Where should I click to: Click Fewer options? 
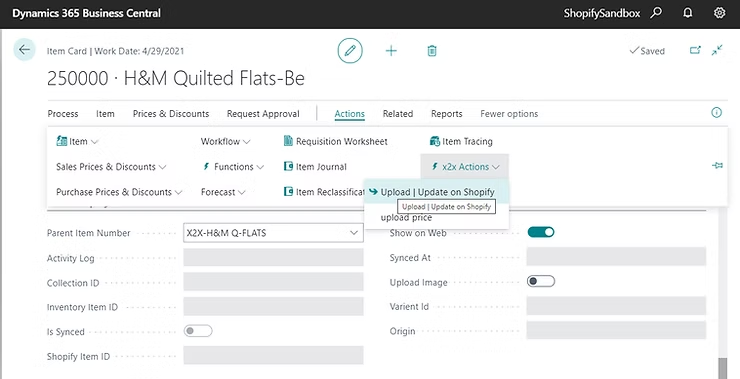(509, 114)
